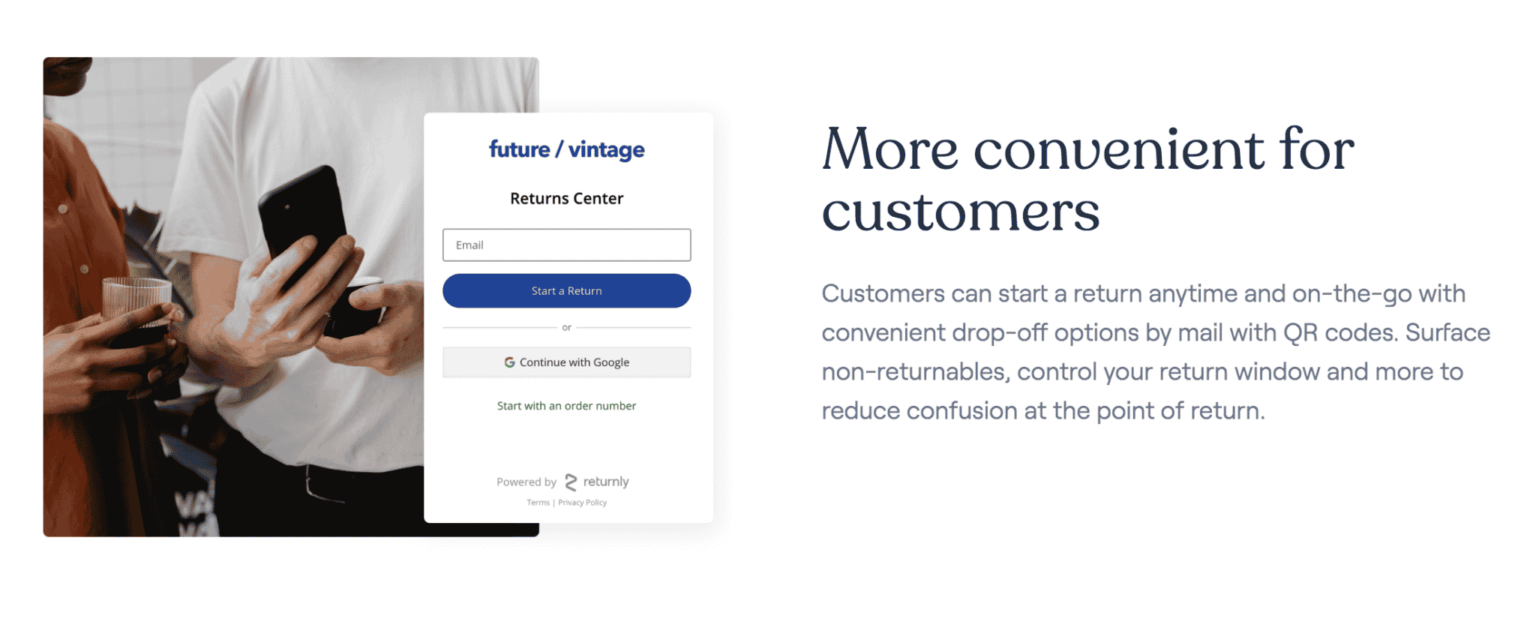This screenshot has width=1536, height=622.
Task: Click the paragraph about QR code drop-offs
Action: [1156, 352]
